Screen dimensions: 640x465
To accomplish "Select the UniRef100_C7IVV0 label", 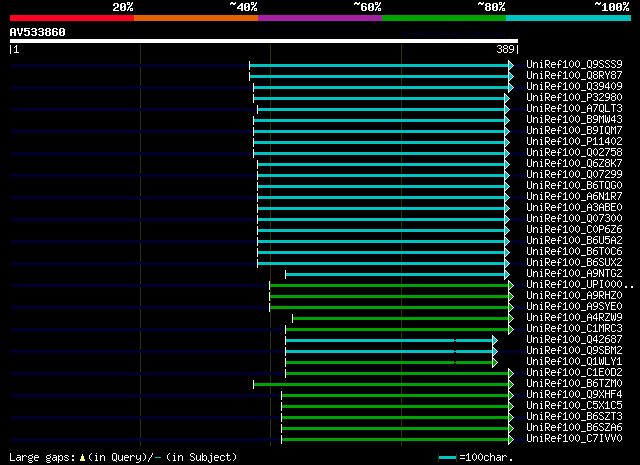I will point(574,439).
